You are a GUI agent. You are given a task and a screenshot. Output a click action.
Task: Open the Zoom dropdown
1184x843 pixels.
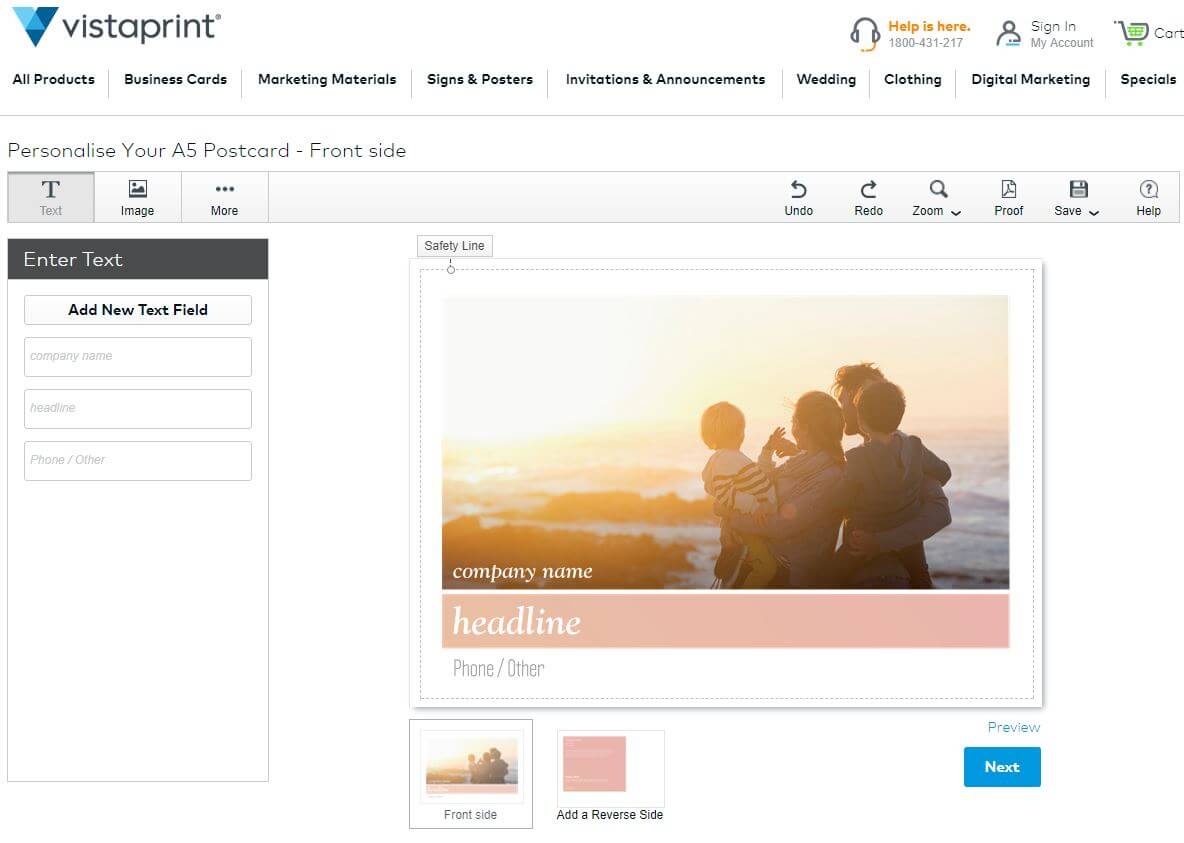click(x=936, y=198)
